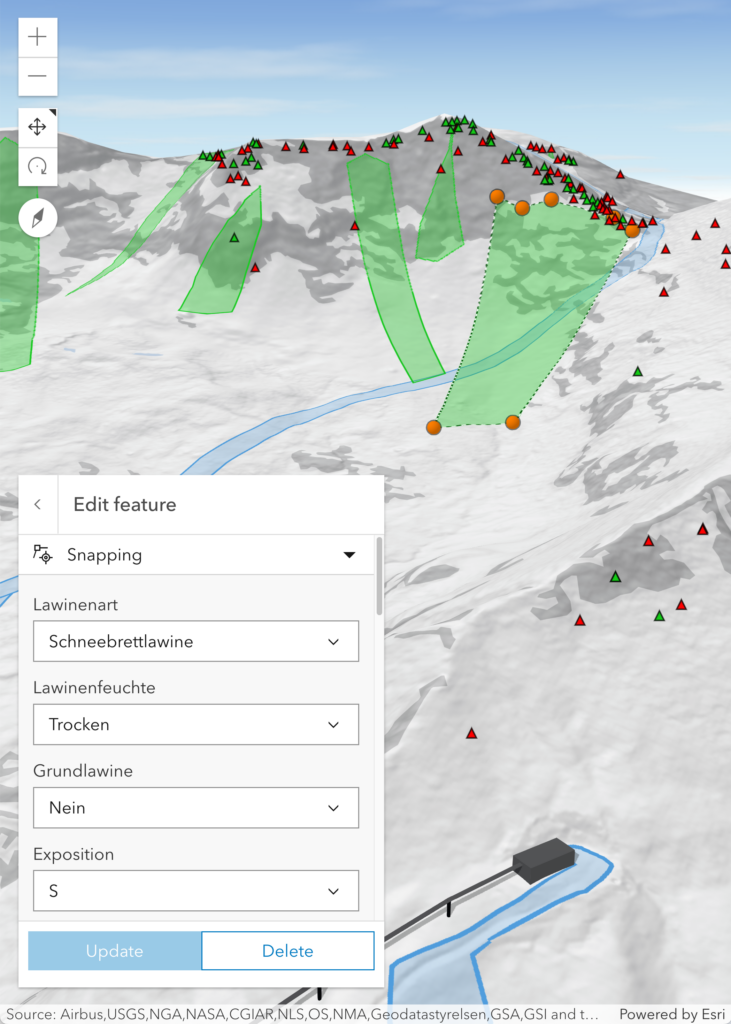Select the bottom-left orange polygon vertex
The height and width of the screenshot is (1024, 731).
433,427
